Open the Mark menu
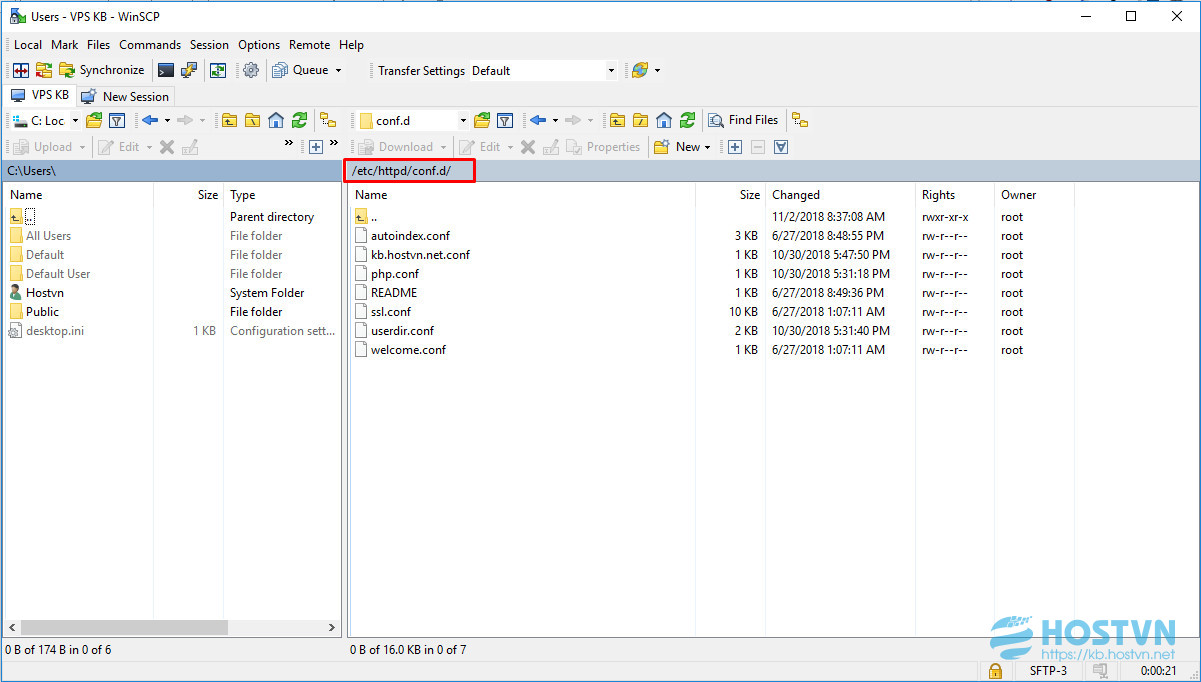 (65, 45)
